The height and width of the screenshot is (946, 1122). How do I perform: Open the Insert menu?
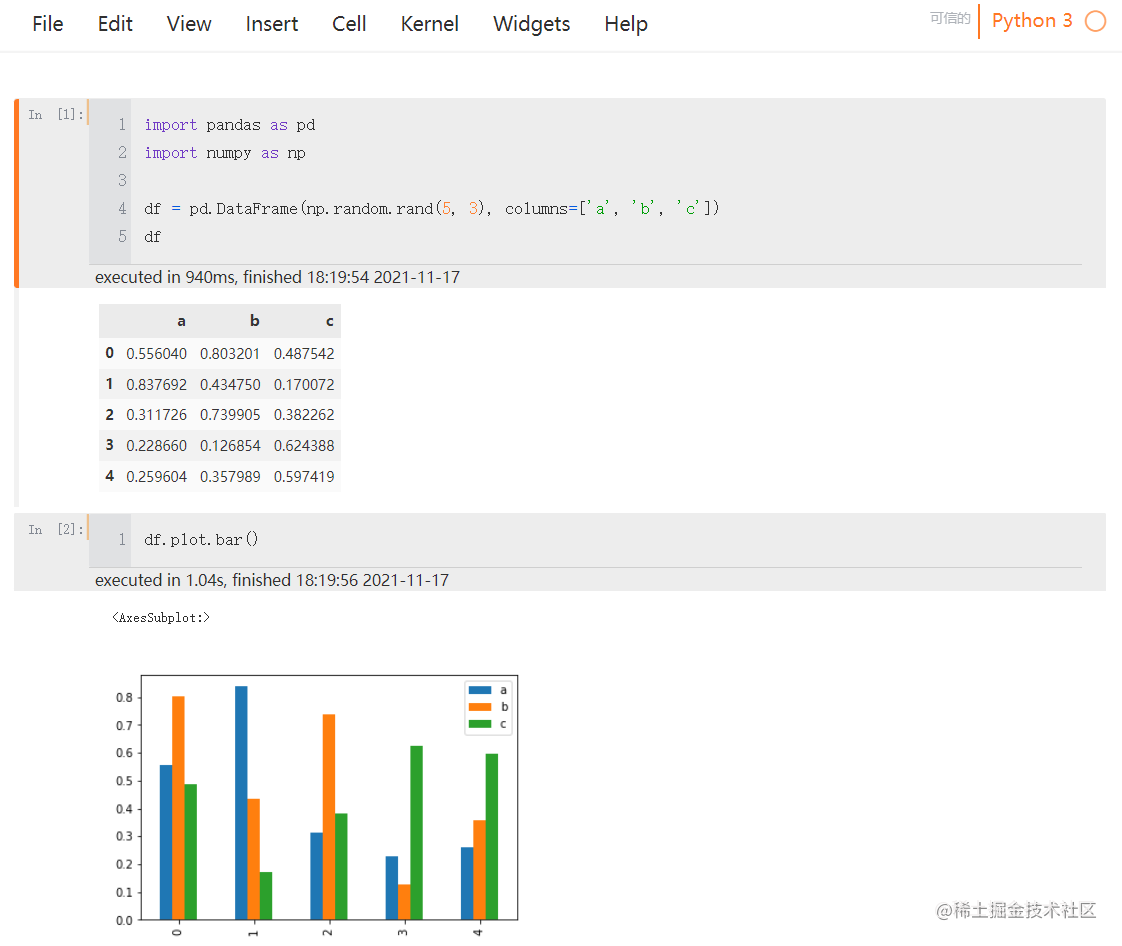click(271, 24)
